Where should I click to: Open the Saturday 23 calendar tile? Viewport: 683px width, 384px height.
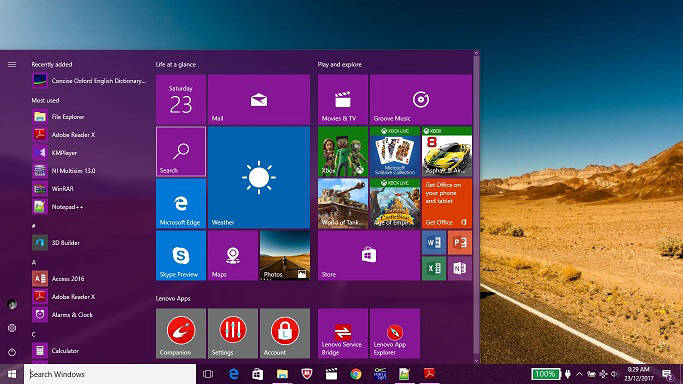181,99
